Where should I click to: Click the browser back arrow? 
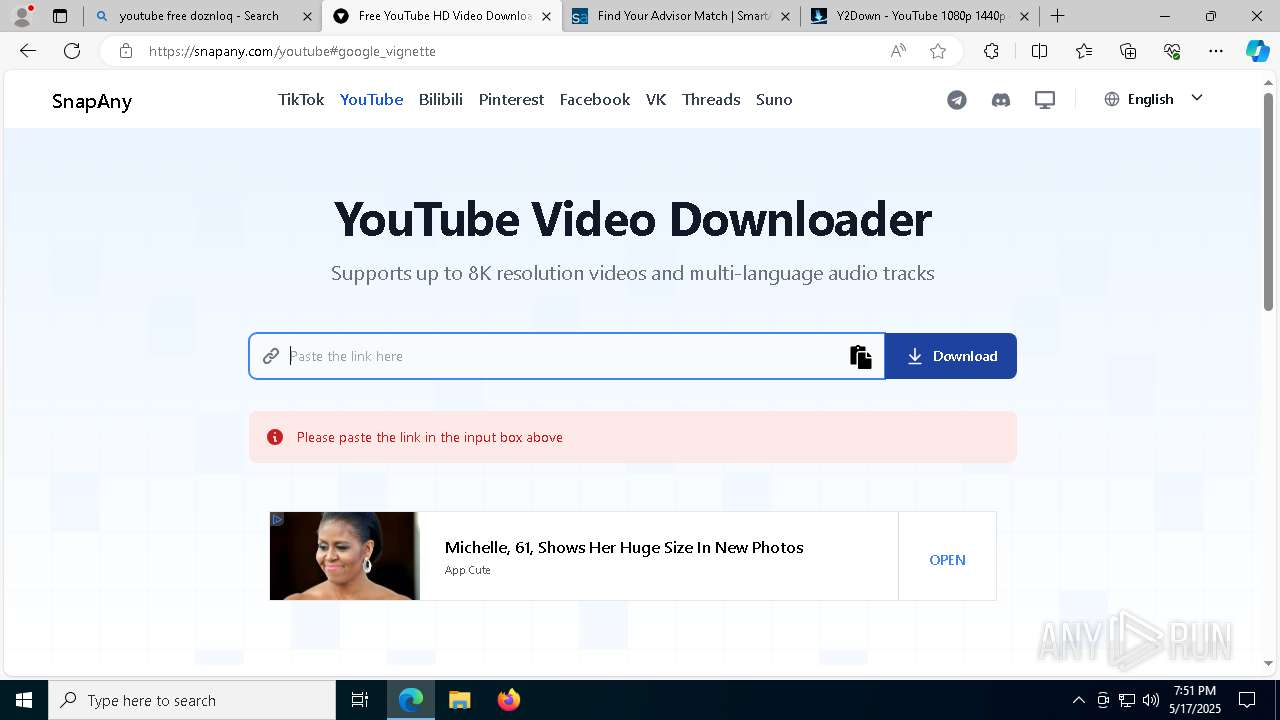[x=28, y=51]
